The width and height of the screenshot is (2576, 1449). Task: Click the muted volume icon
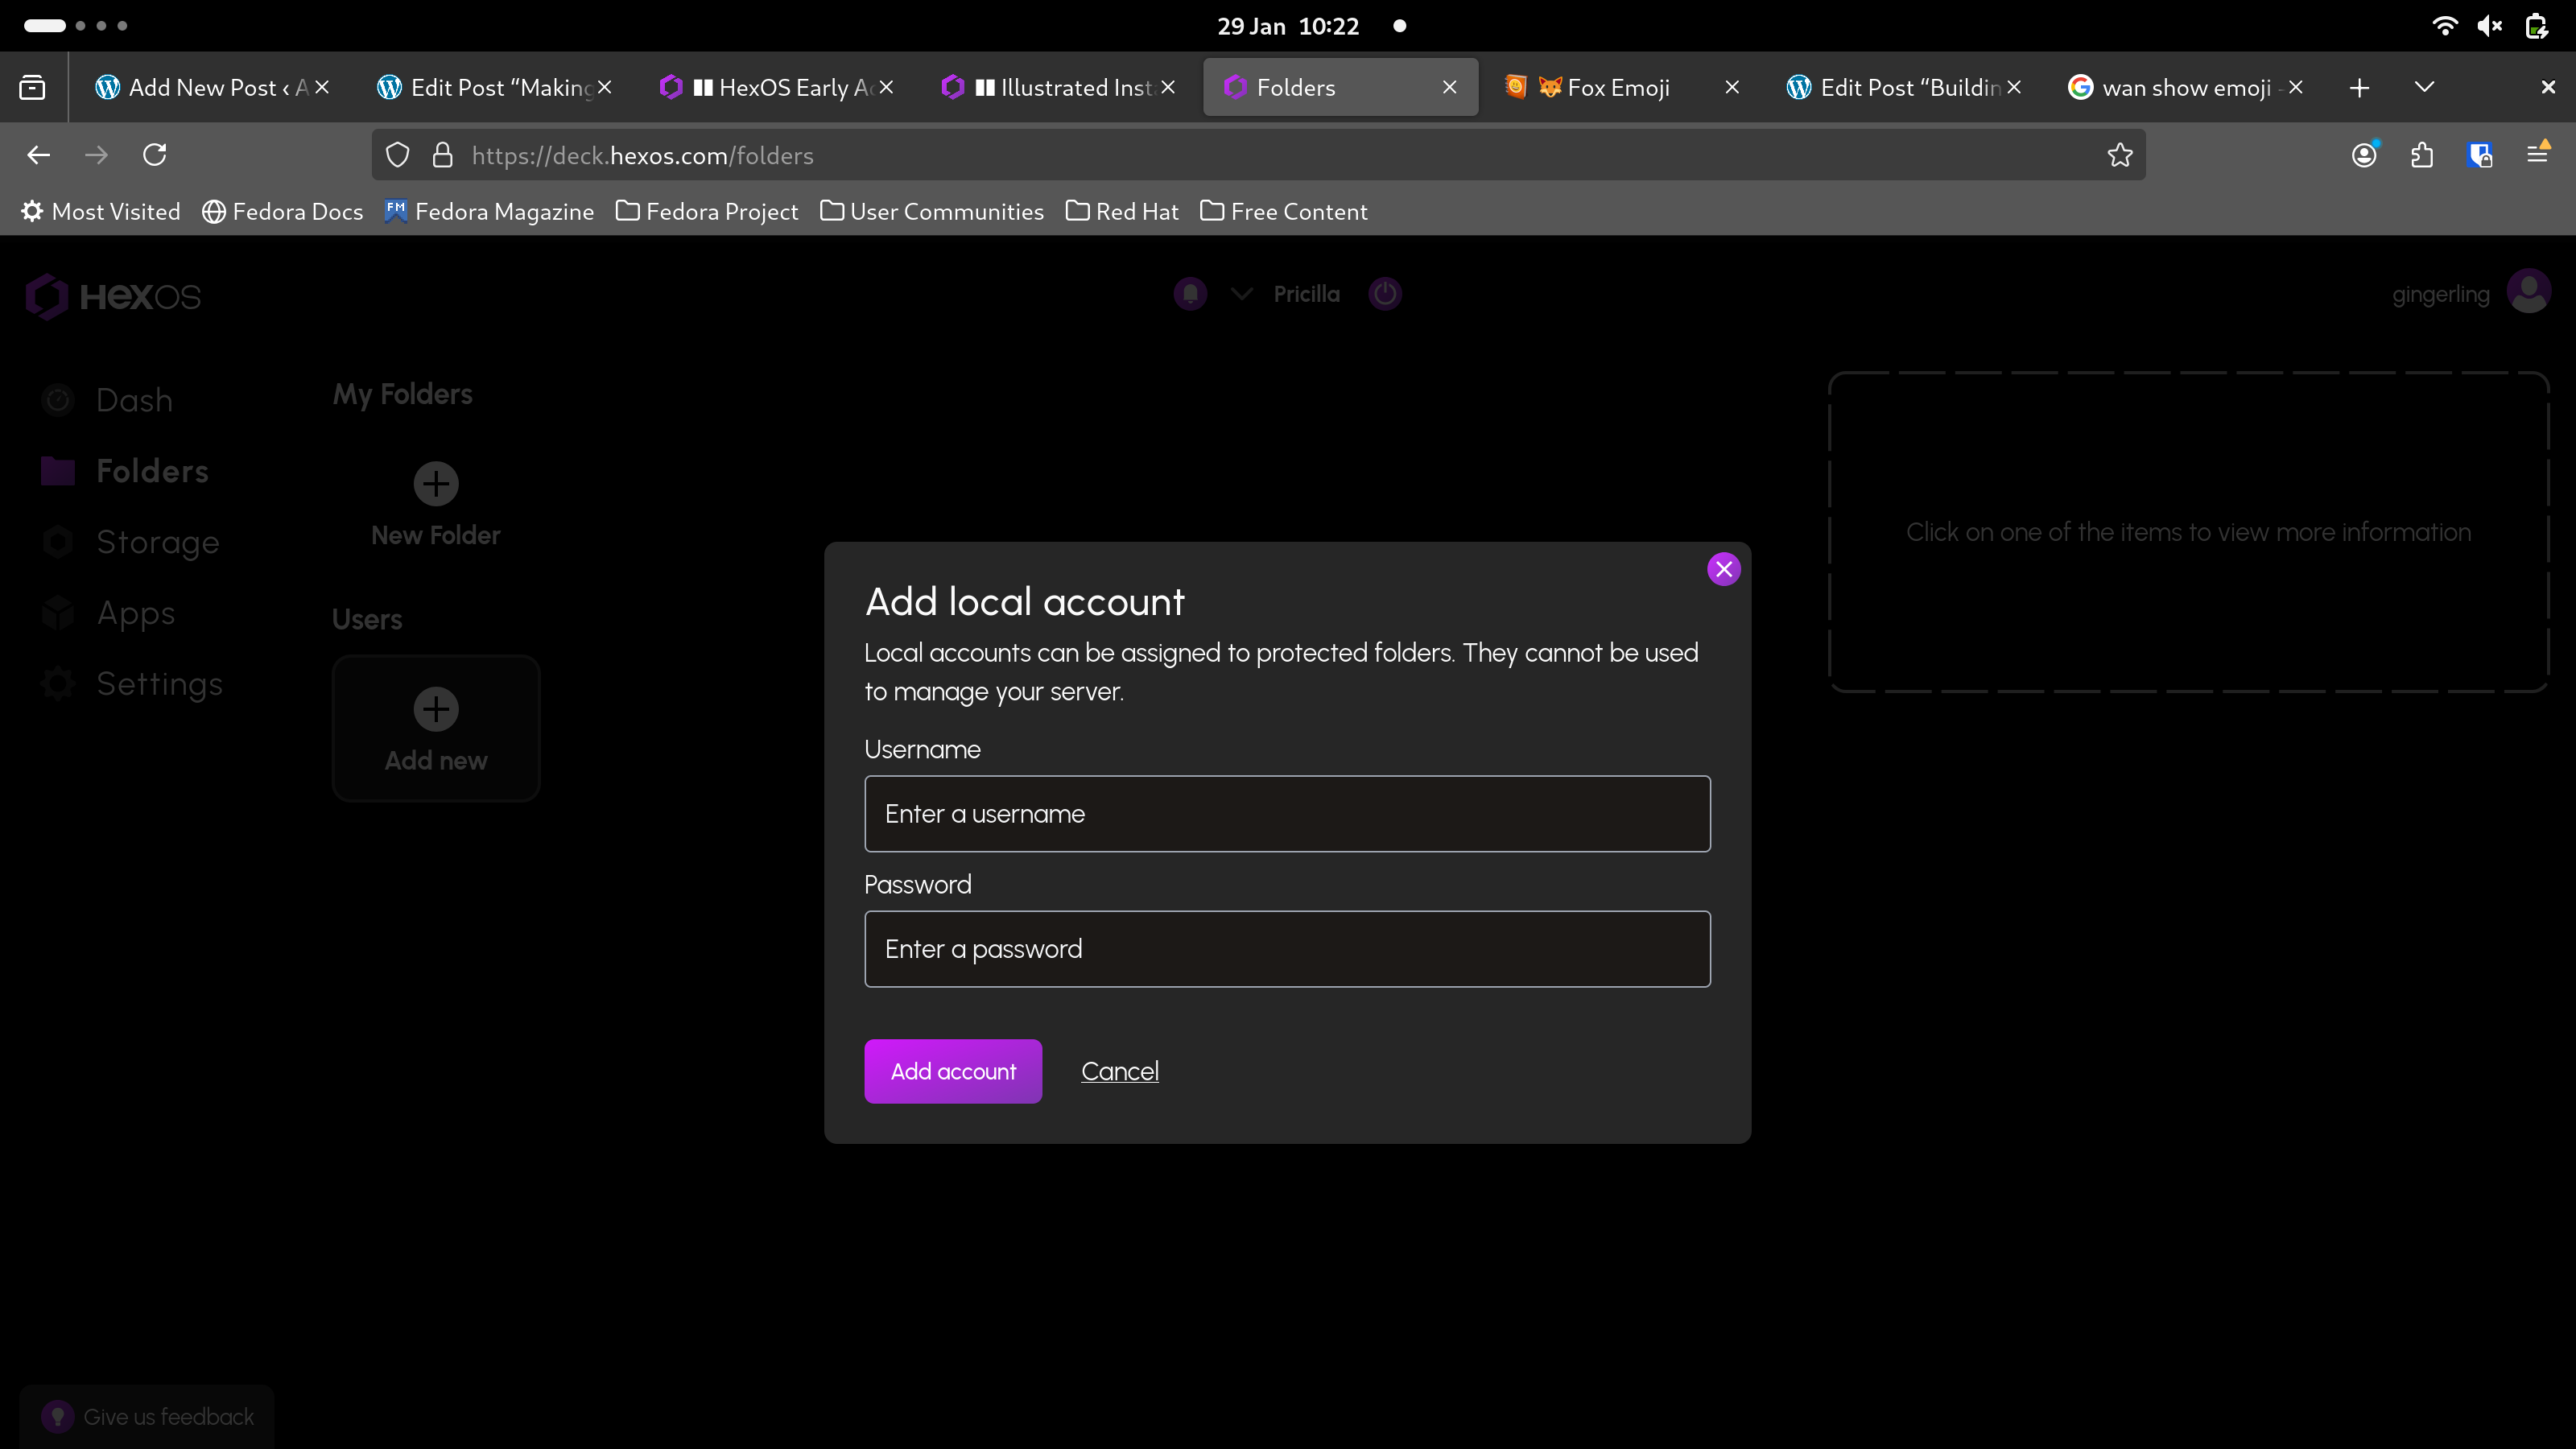pos(2490,26)
